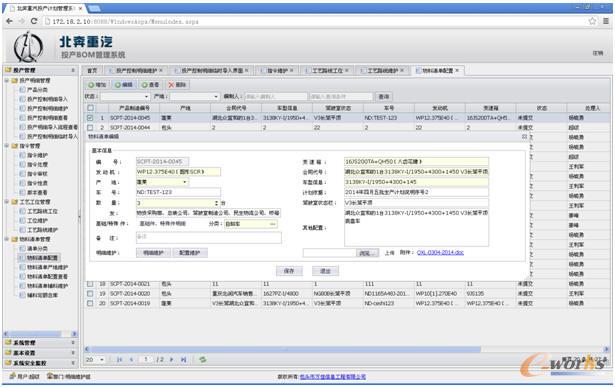
Task: Uncheck the row SCPT-2014-0045 checkbox
Action: click(90, 118)
